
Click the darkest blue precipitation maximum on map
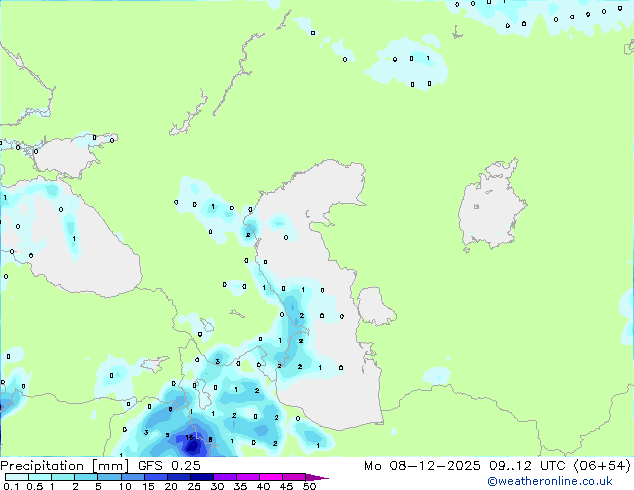click(193, 446)
